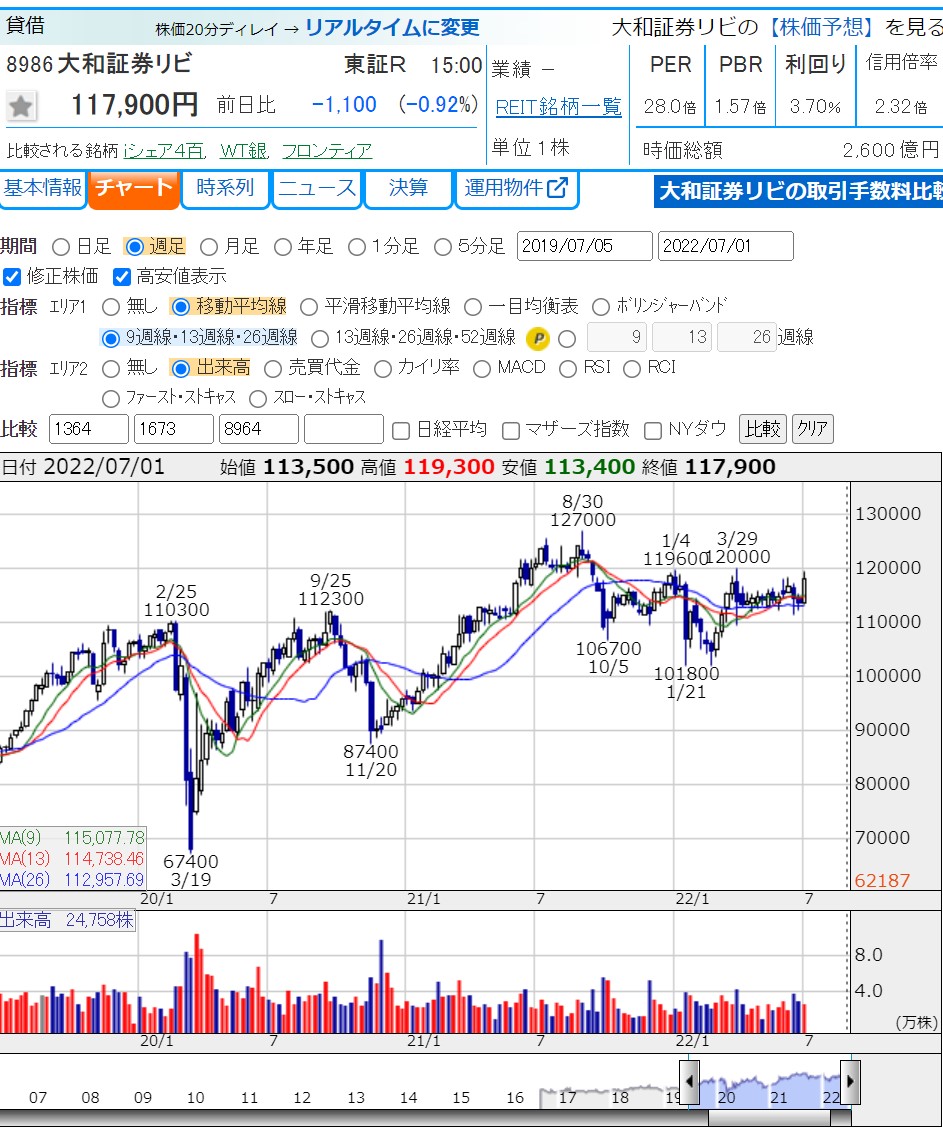The width and height of the screenshot is (943, 1135).
Task: Click the リアルタイムに変更 link
Action: coord(392,28)
